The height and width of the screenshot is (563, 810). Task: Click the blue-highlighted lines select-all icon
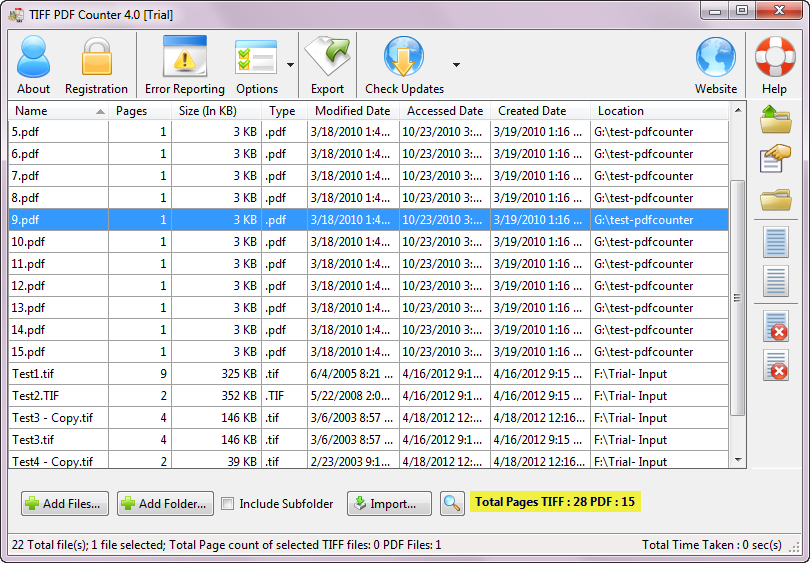pyautogui.click(x=775, y=242)
